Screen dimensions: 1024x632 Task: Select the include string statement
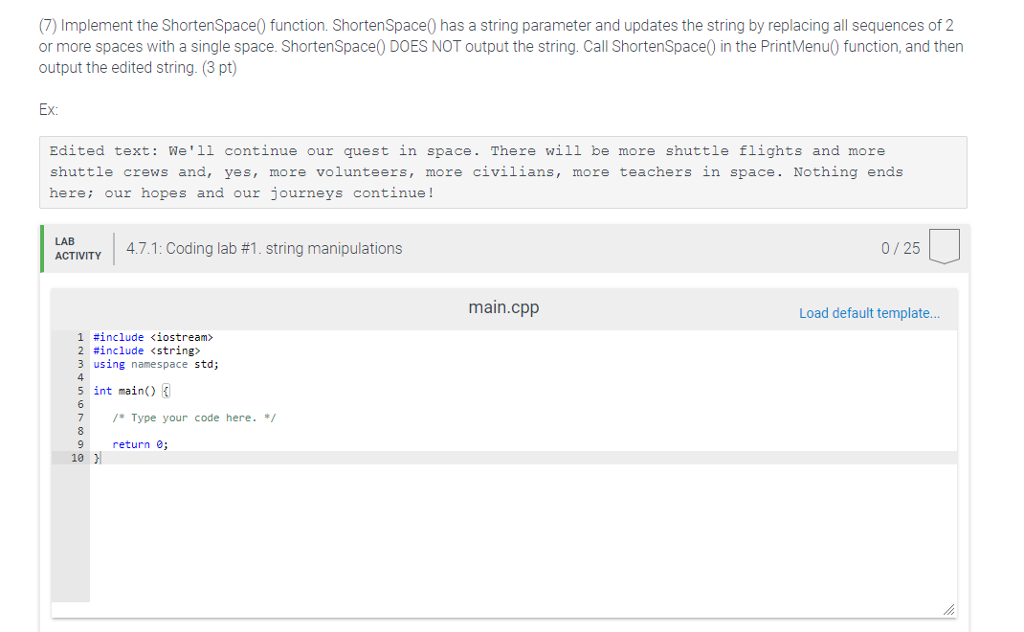145,350
